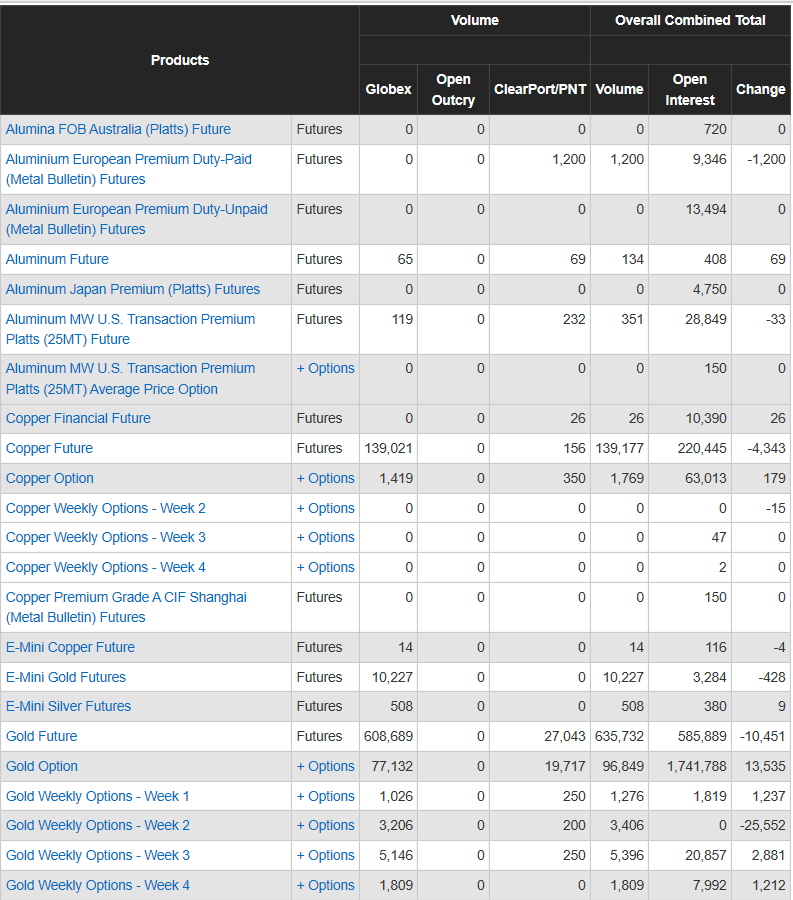The image size is (793, 900).
Task: Select Gold Option open interest 1,741,788
Action: coord(697,766)
